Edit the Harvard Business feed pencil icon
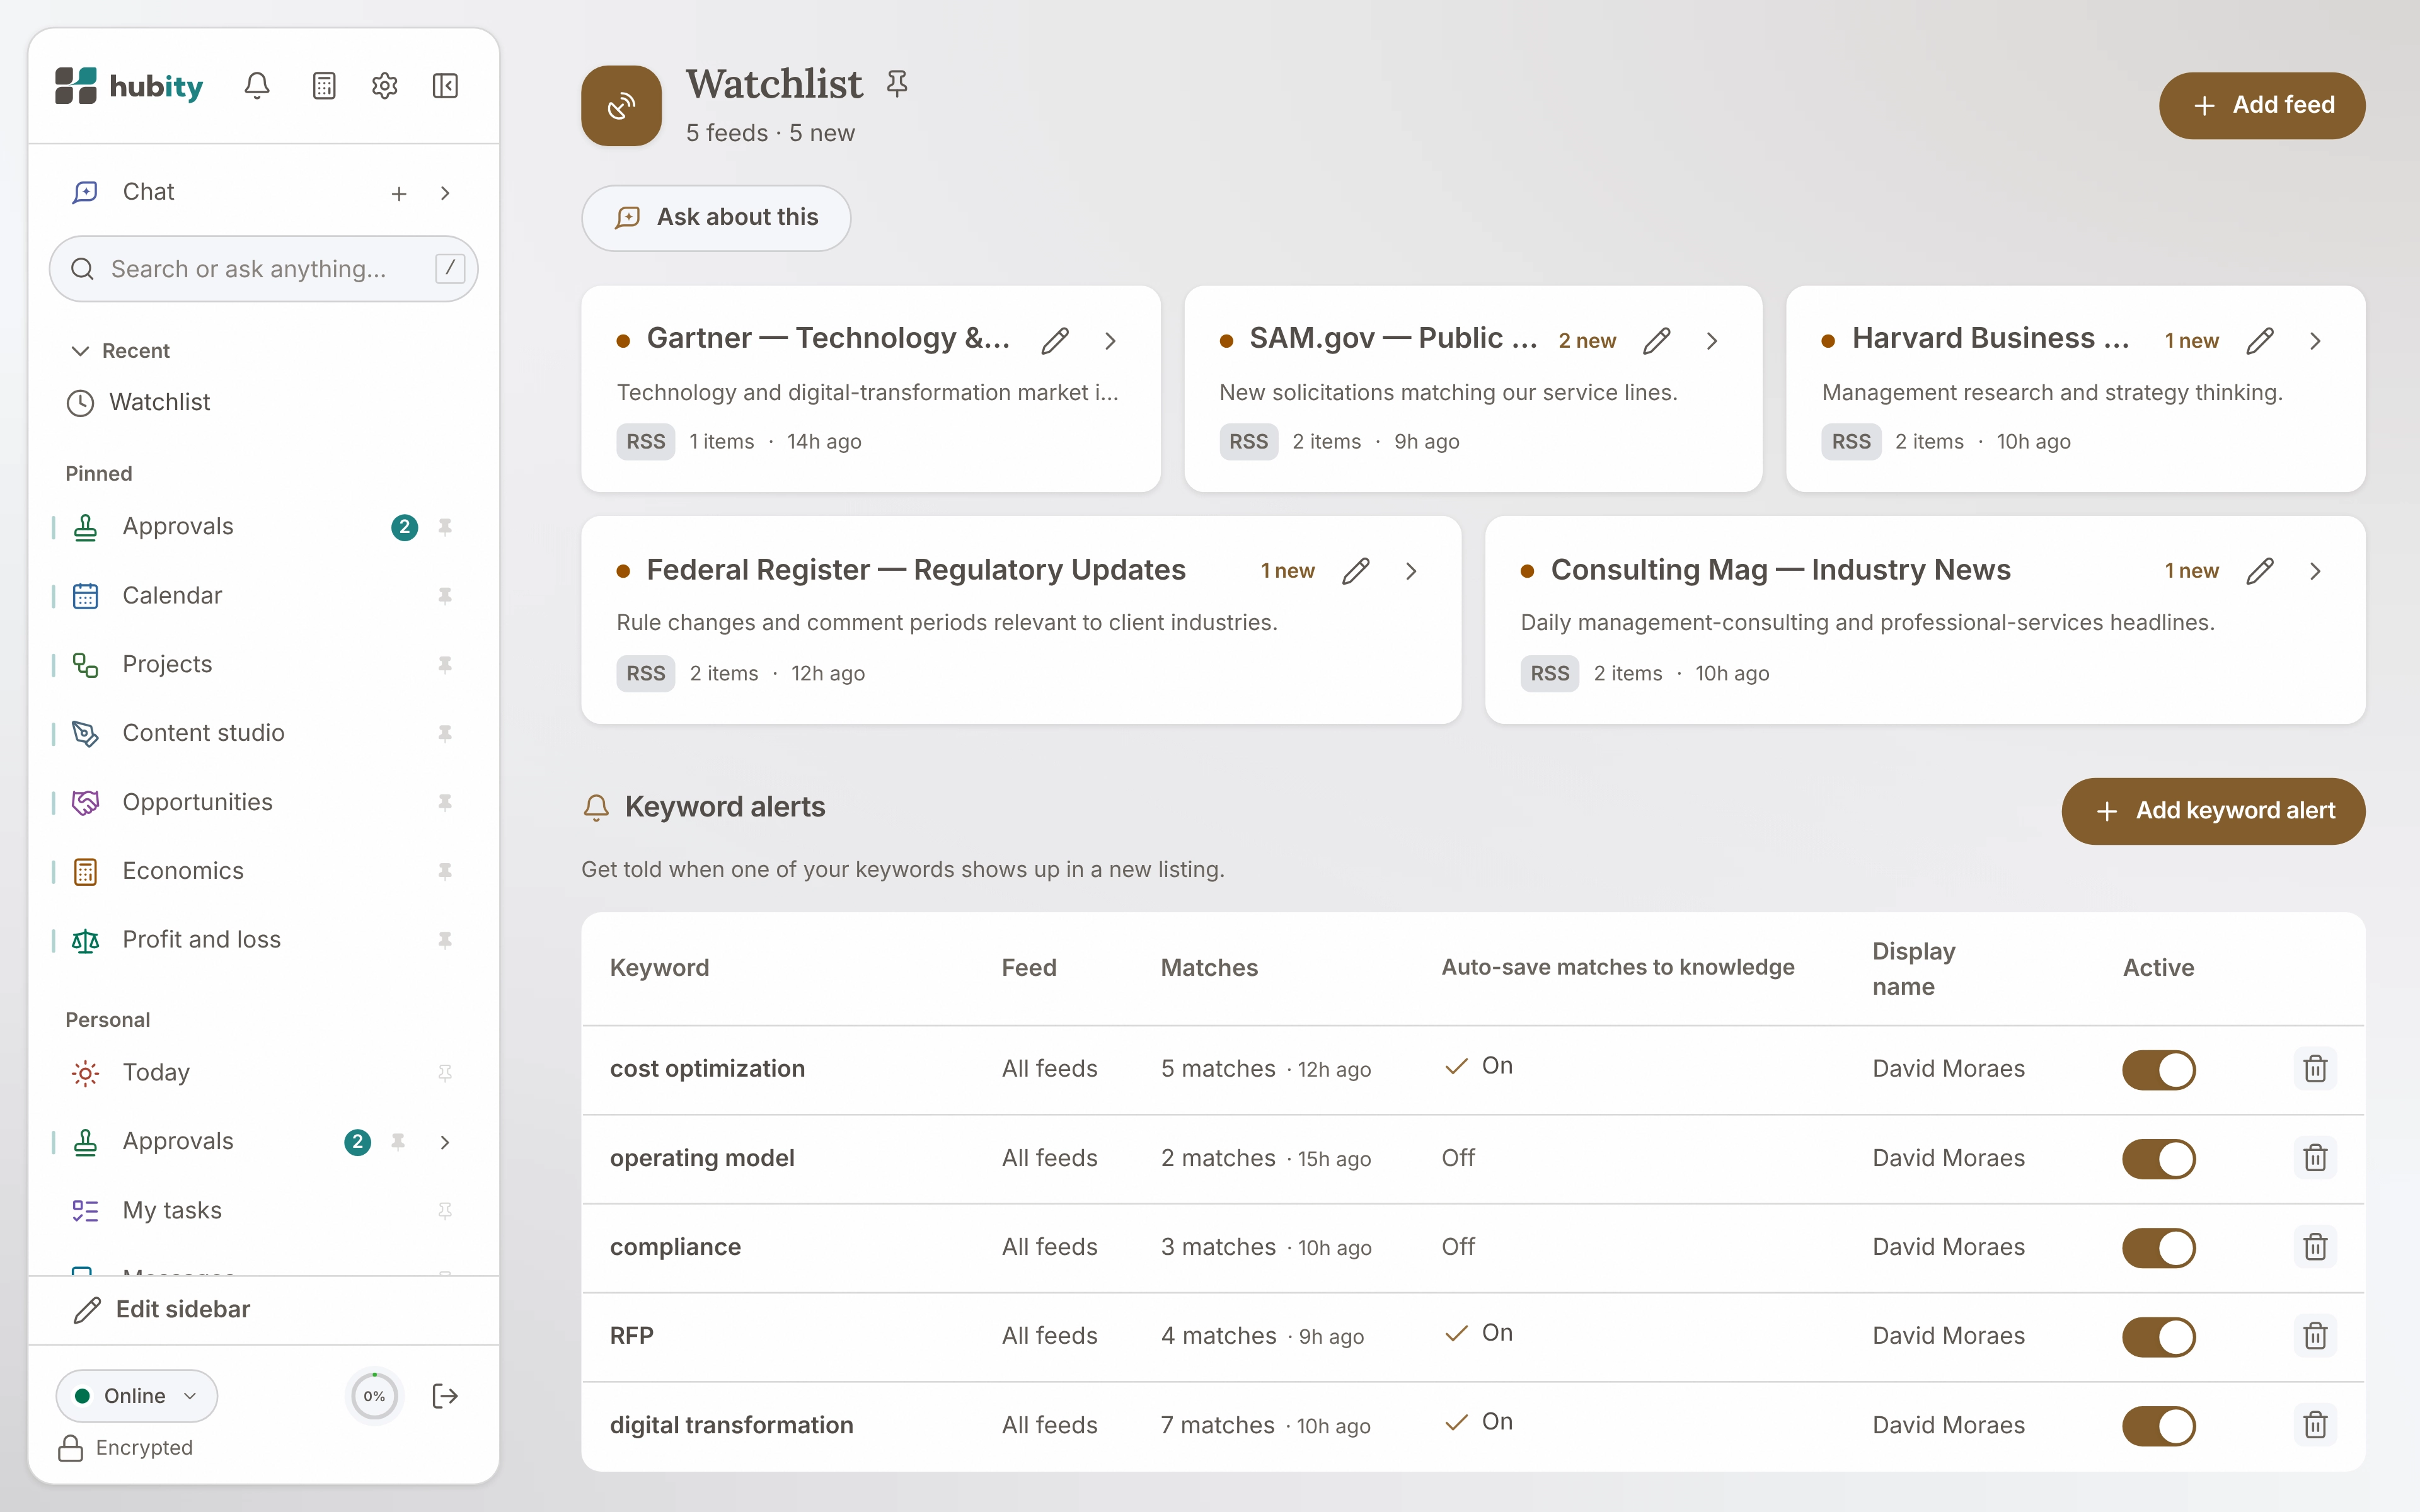2420x1512 pixels. (x=2260, y=341)
